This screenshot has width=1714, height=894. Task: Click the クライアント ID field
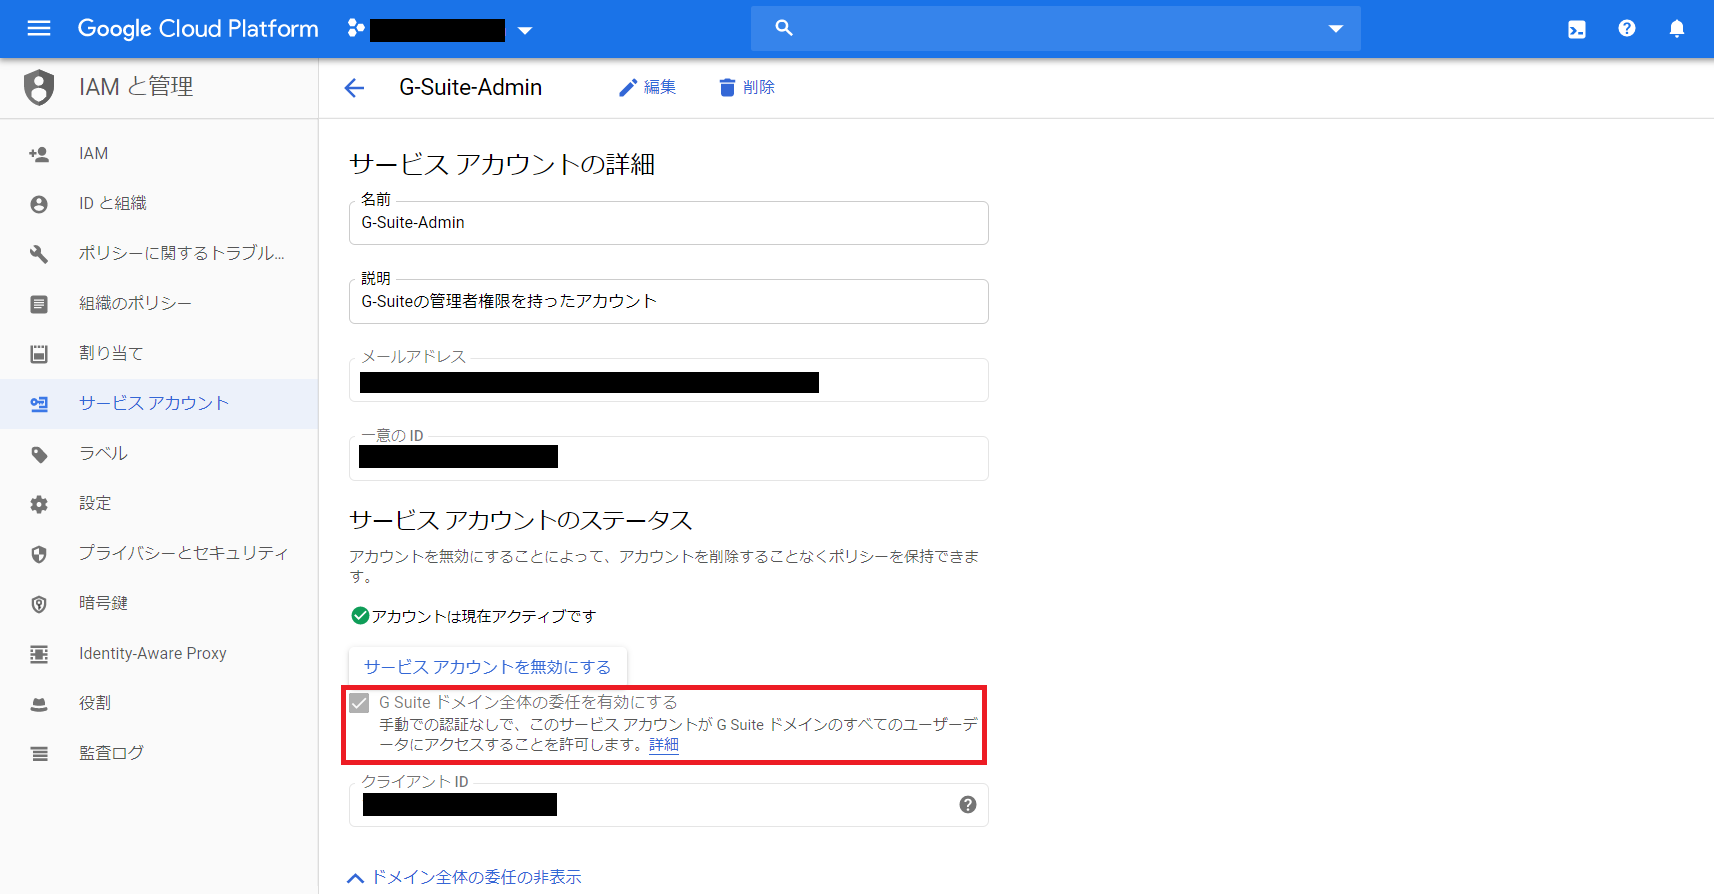pyautogui.click(x=668, y=805)
